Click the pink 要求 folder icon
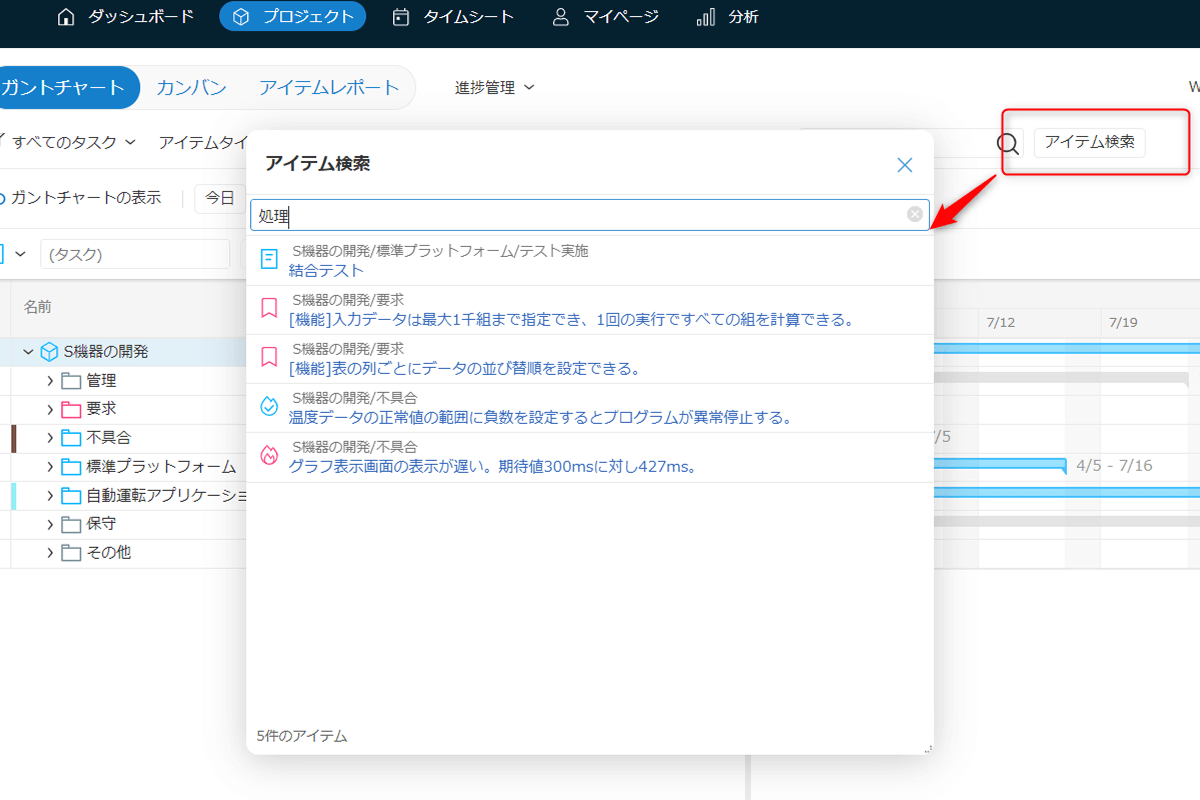 point(70,409)
